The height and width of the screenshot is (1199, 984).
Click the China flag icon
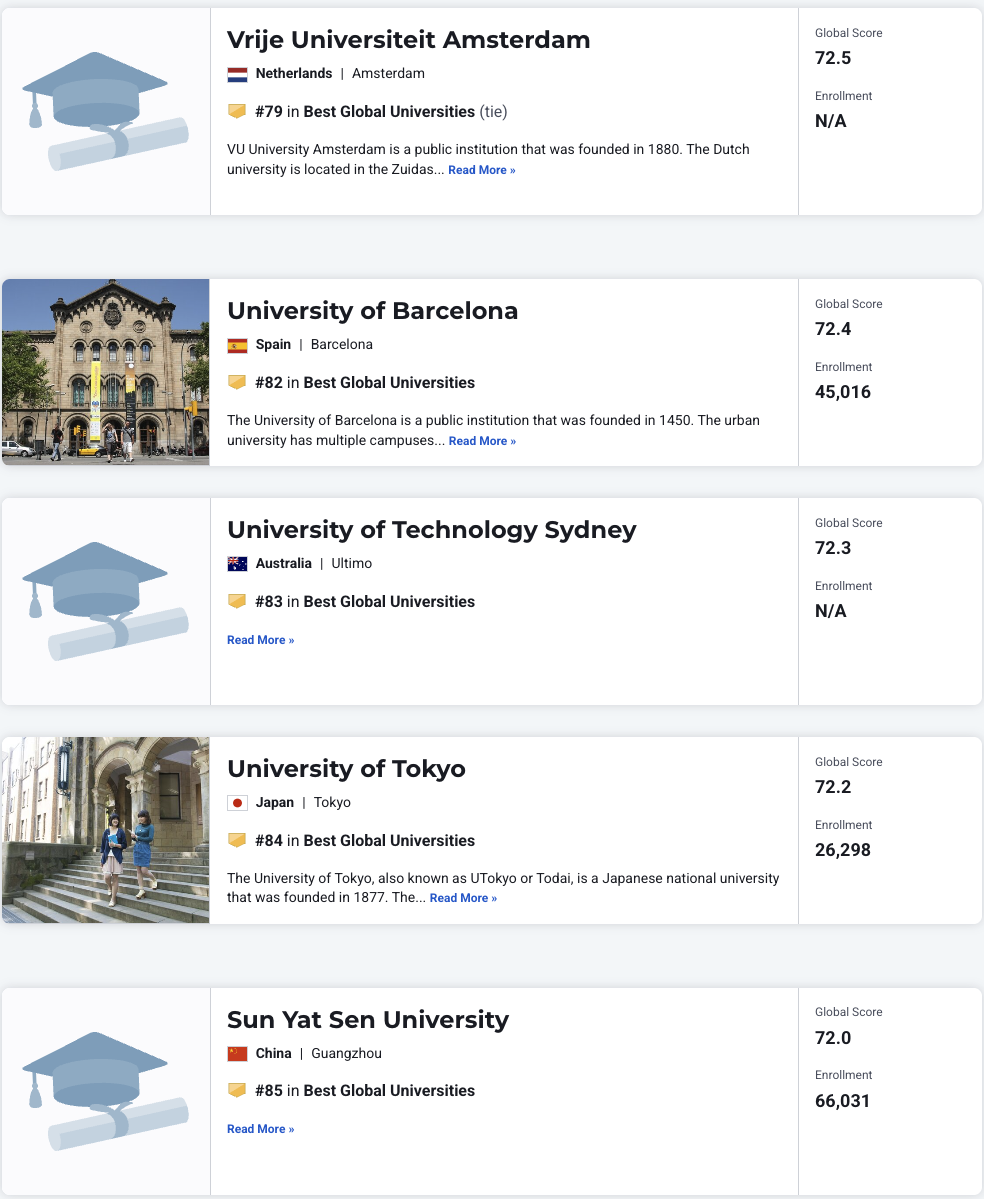click(x=237, y=1054)
